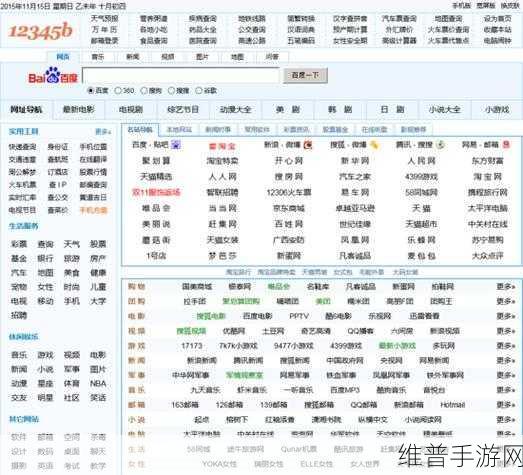Open the 查IP tool link
Screen dimensions: 523x475
[x=58, y=185]
